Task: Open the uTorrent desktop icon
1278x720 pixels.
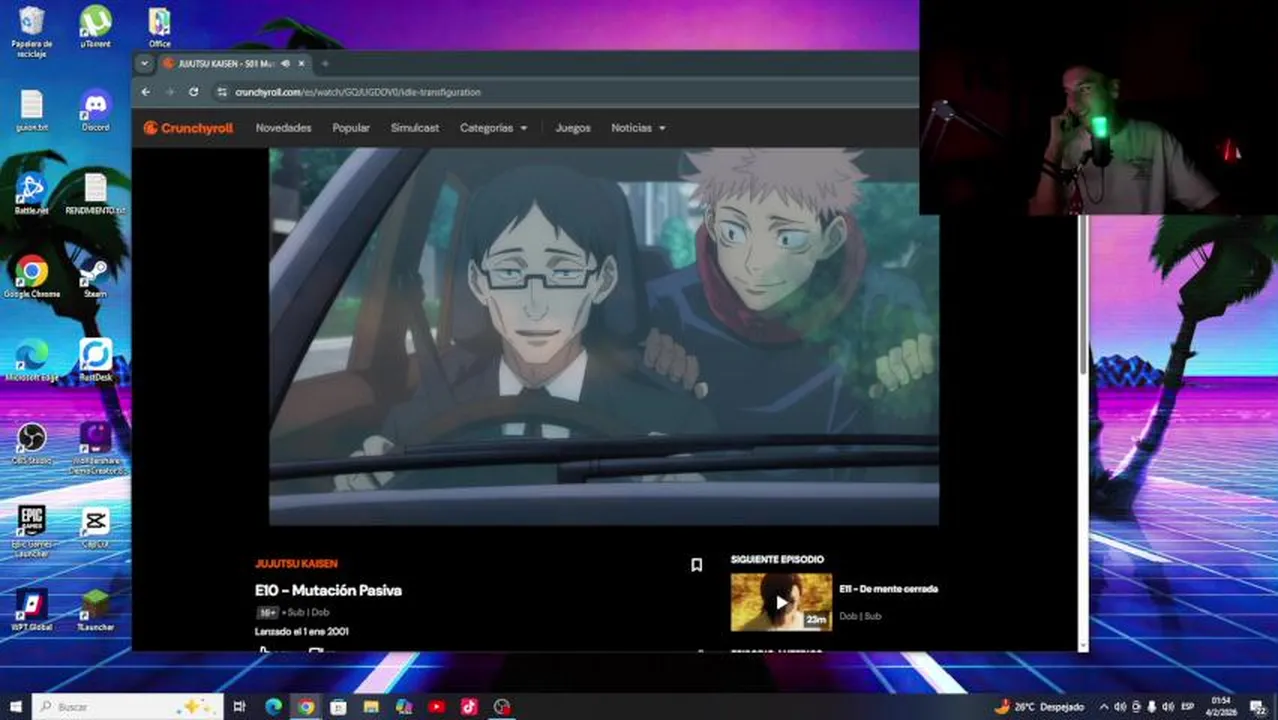Action: click(x=95, y=27)
